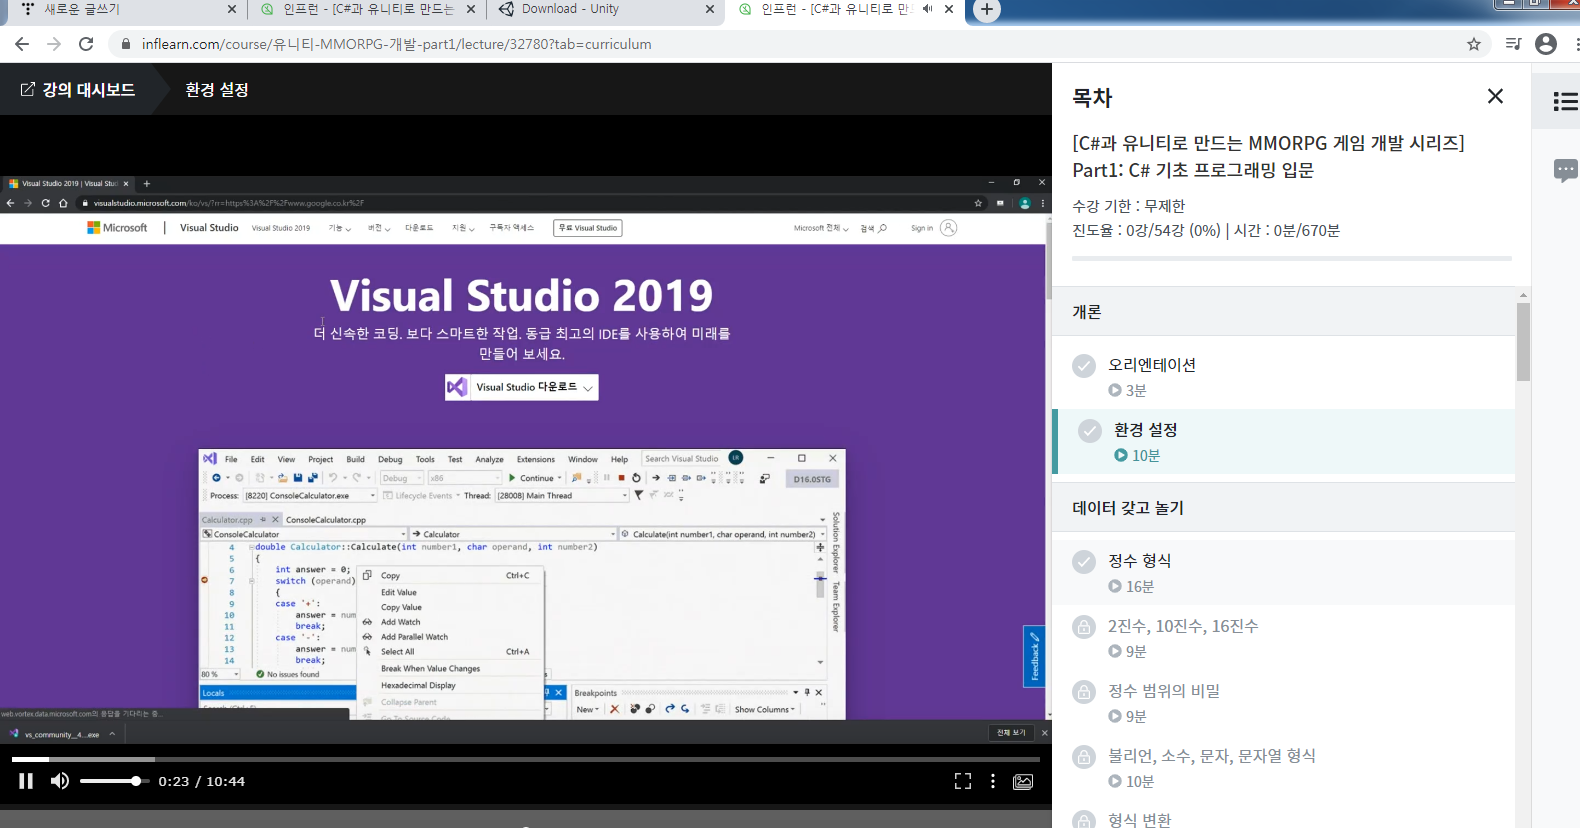Open 지원 menu in video page
The width and height of the screenshot is (1580, 828).
[x=463, y=228]
